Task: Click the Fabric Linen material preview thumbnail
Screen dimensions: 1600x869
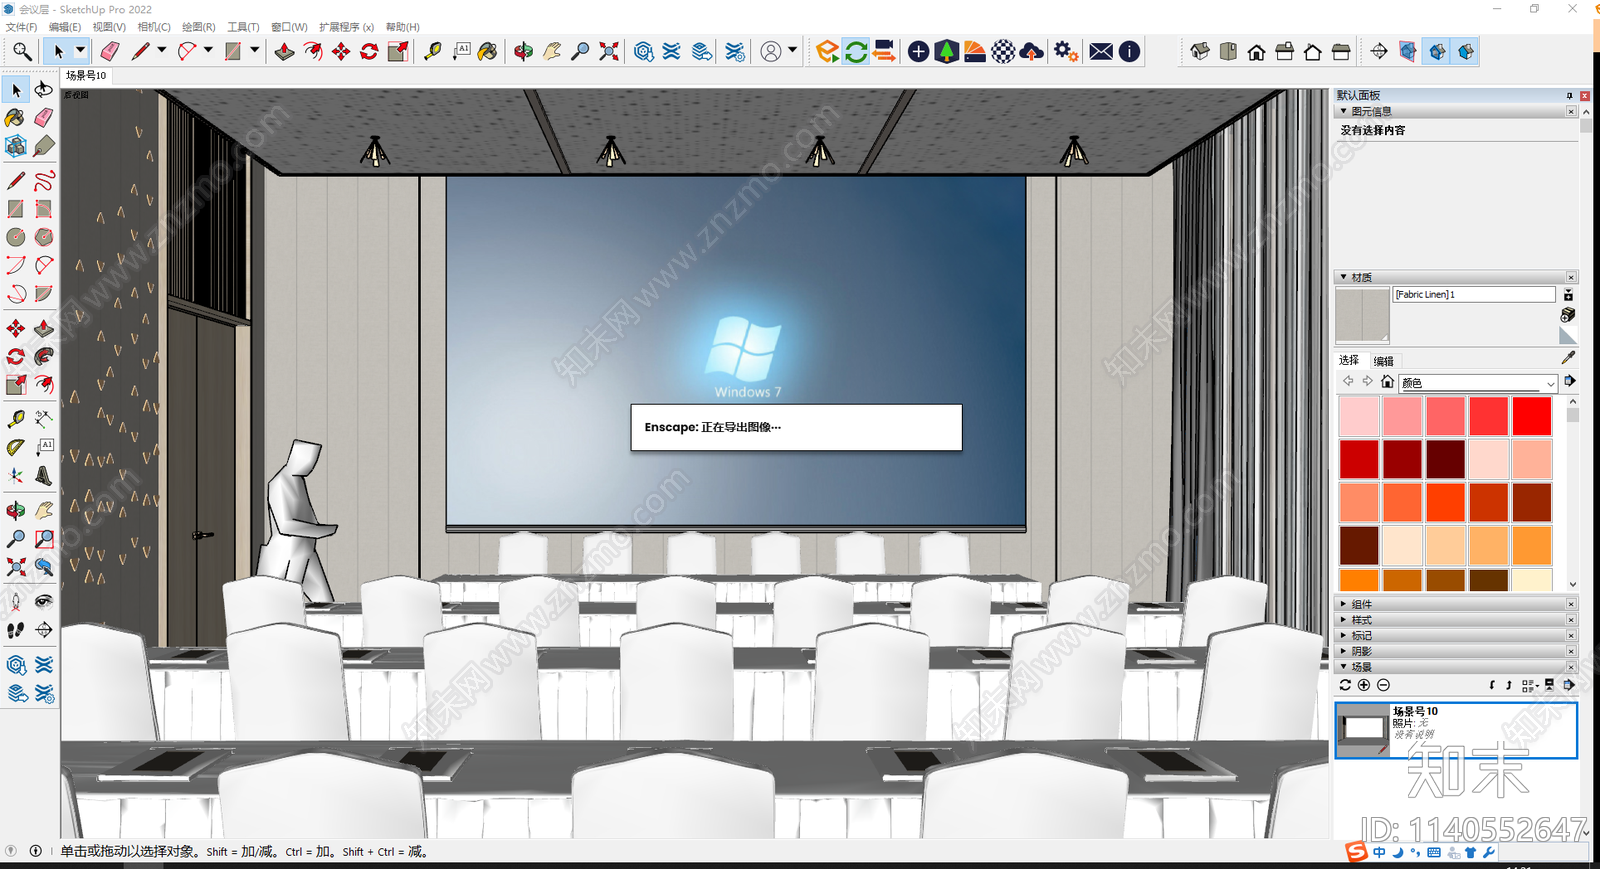Action: pyautogui.click(x=1362, y=315)
